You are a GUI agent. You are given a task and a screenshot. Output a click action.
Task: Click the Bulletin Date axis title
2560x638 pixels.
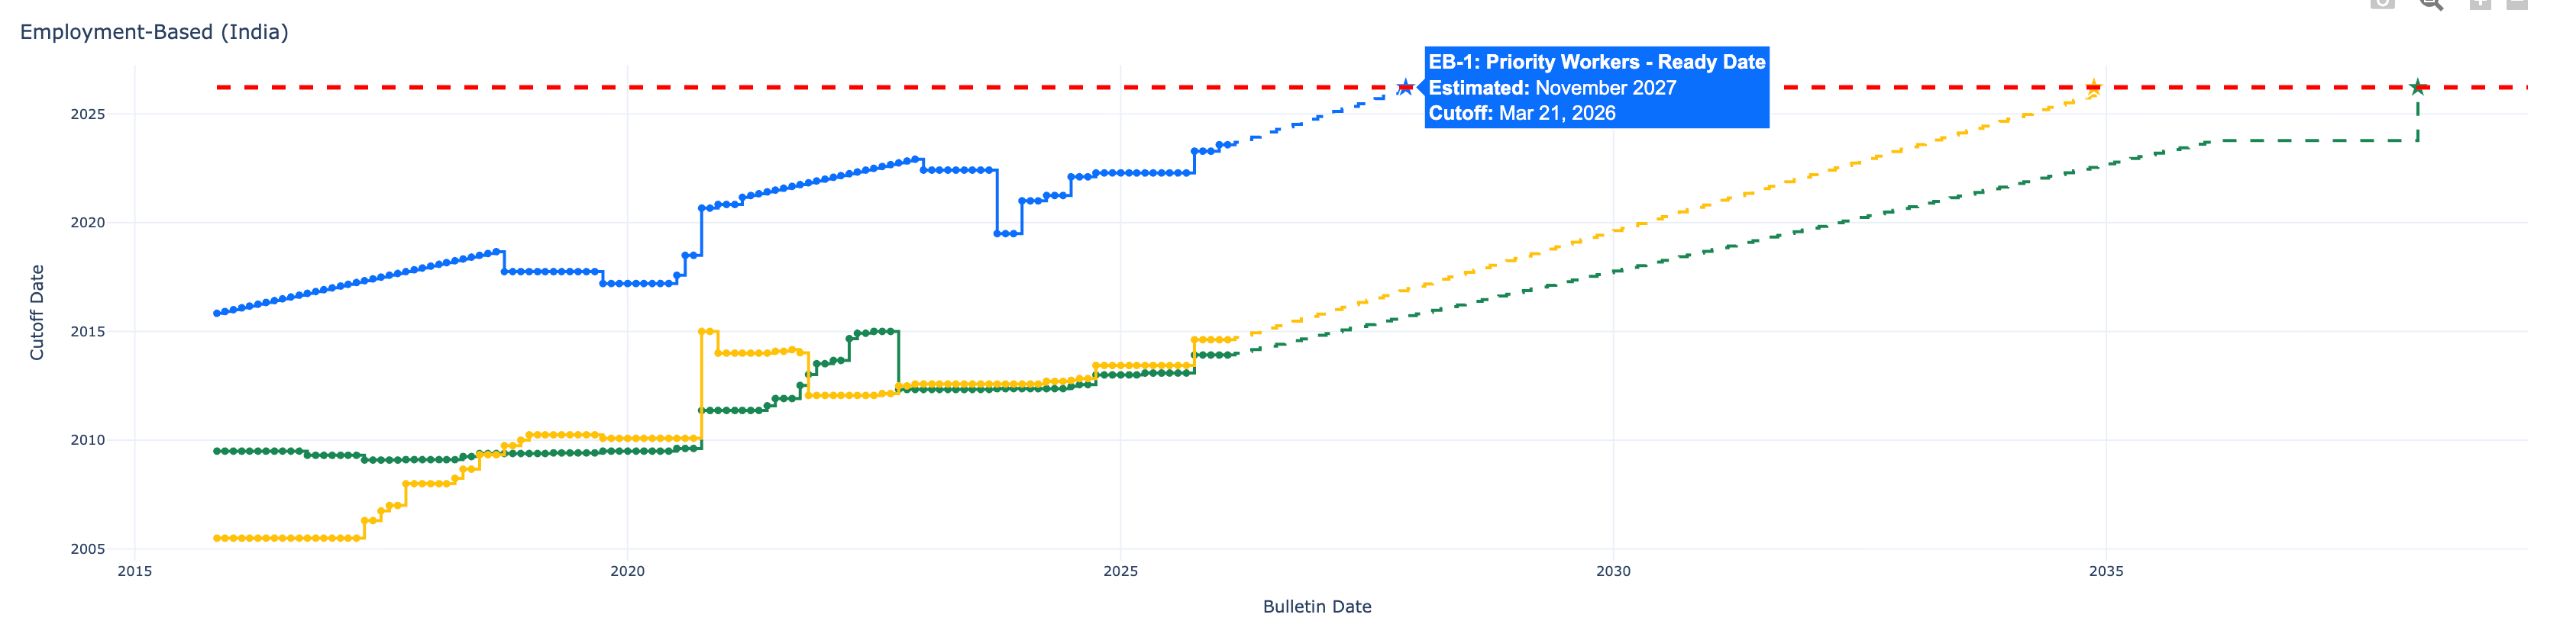click(1316, 606)
